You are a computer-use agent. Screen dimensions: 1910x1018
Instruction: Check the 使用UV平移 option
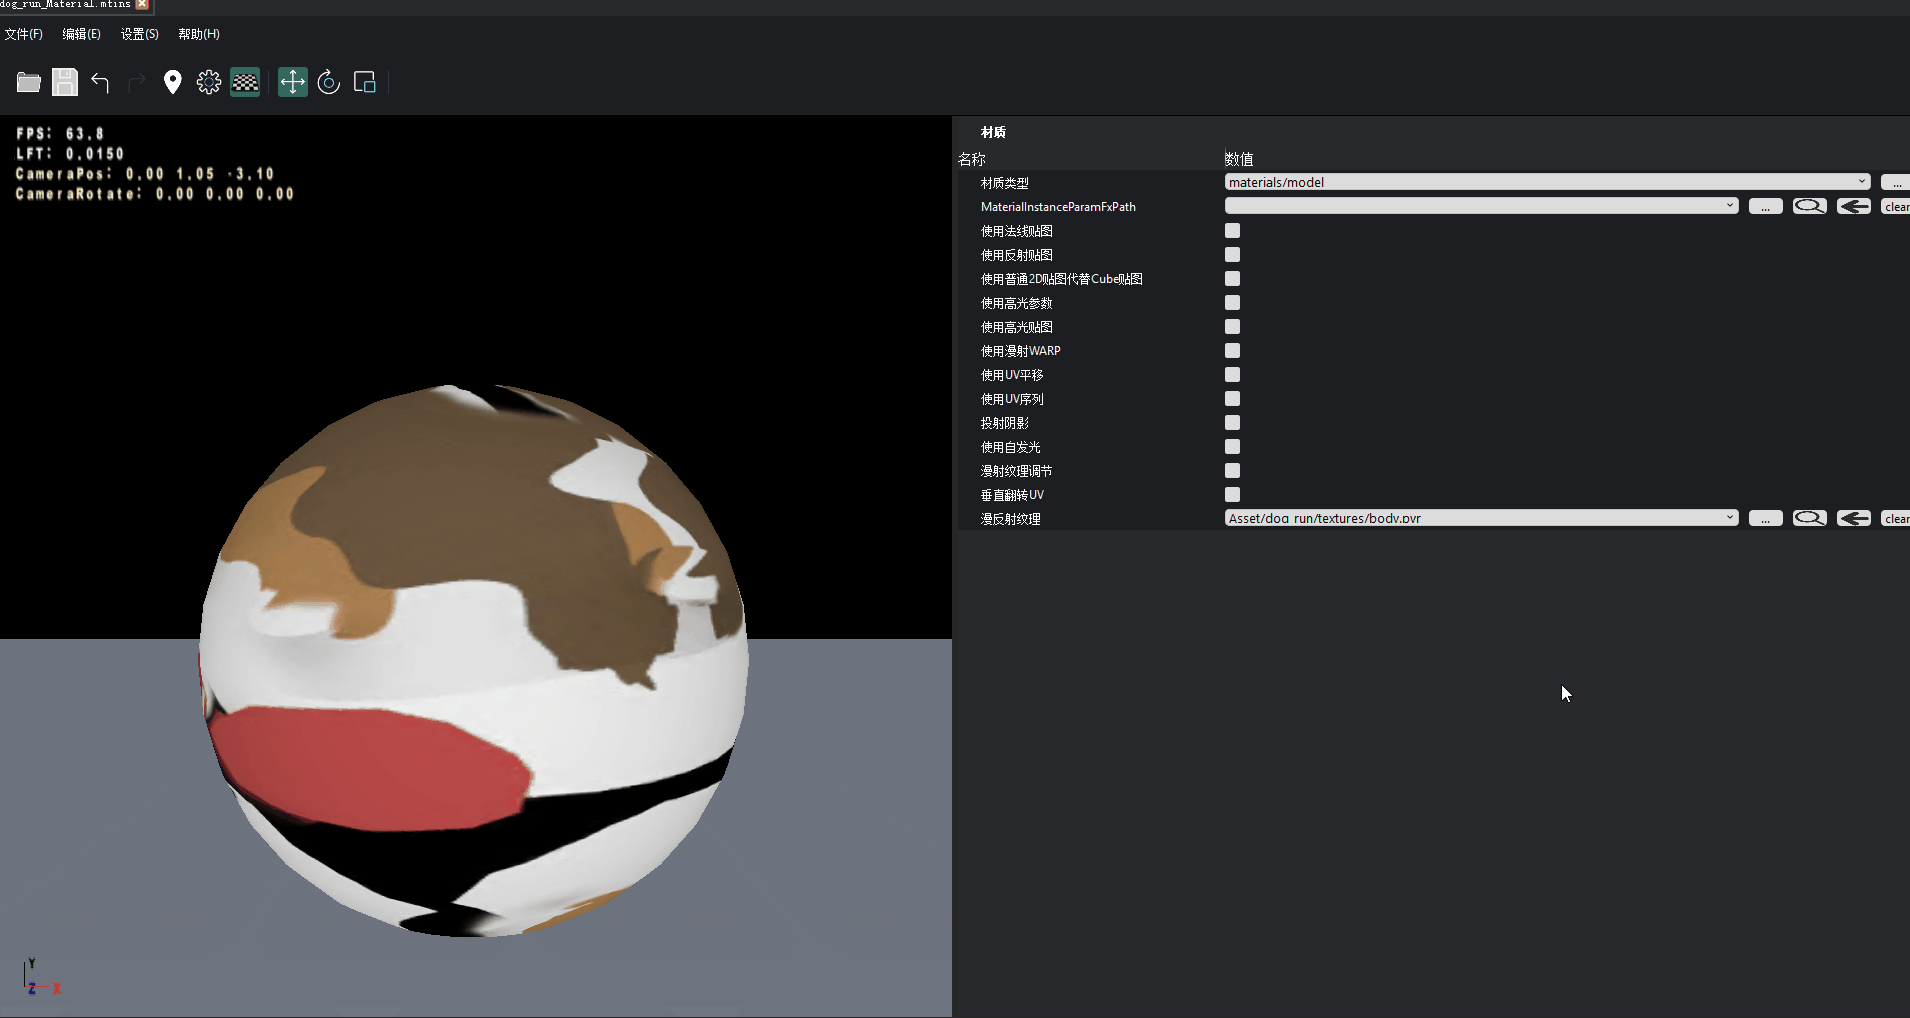coord(1232,375)
